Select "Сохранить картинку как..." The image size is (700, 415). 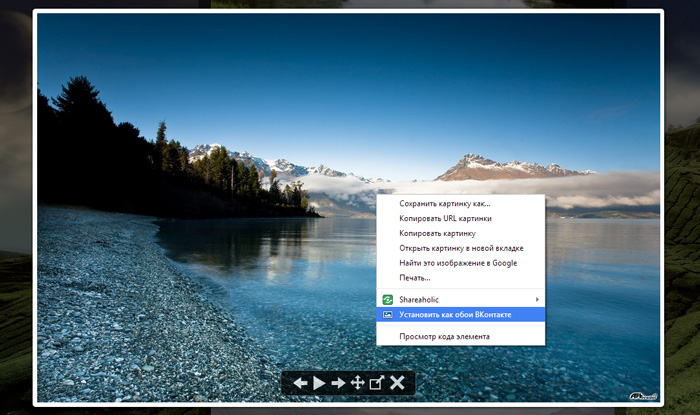click(444, 203)
